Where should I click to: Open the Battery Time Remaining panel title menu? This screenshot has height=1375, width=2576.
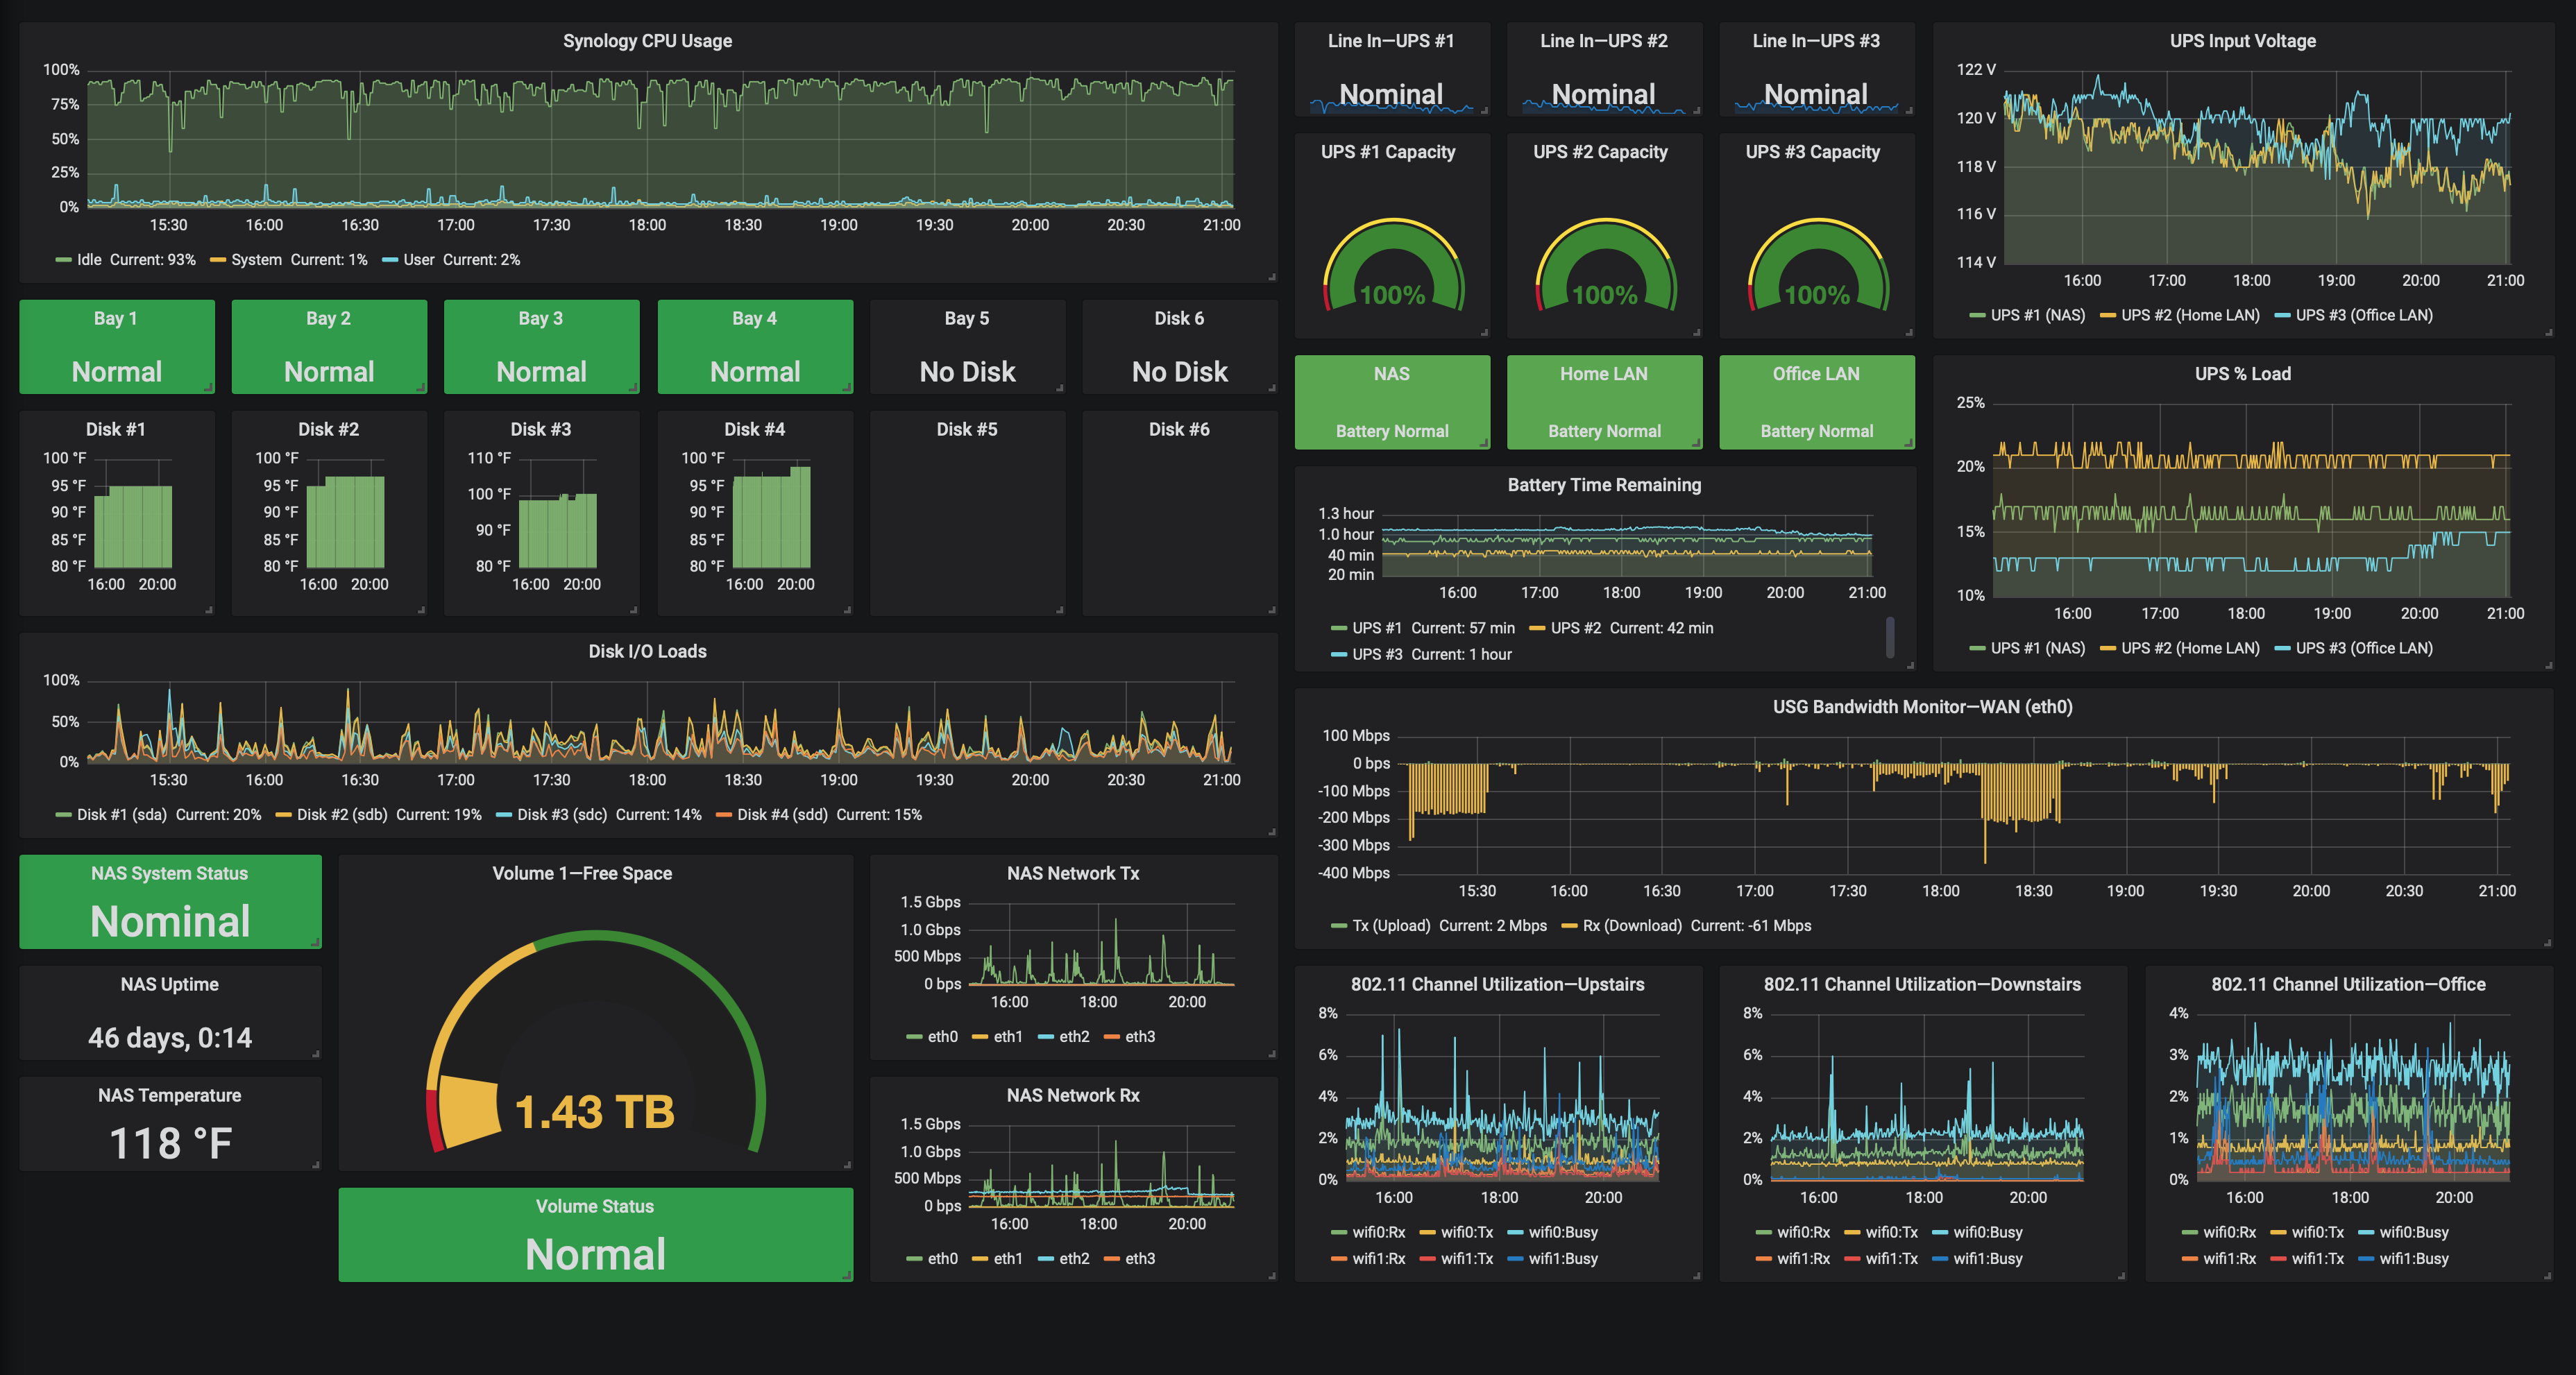[1604, 485]
